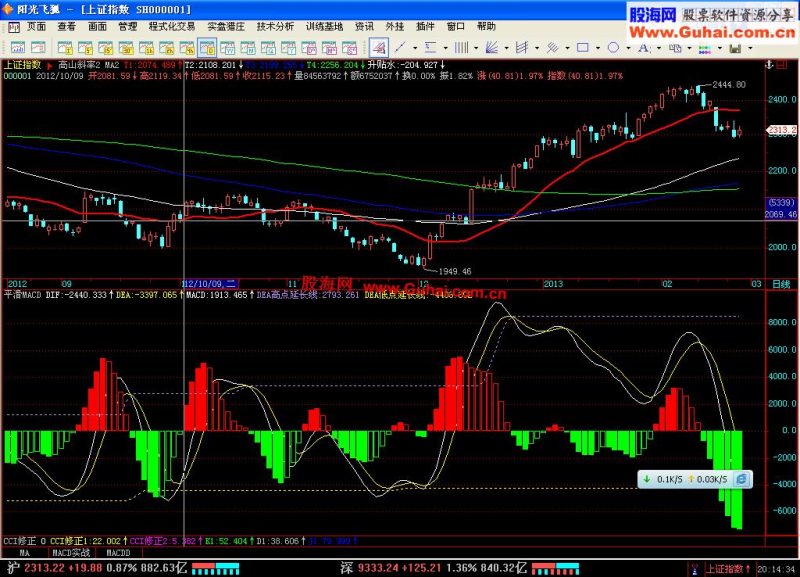Viewport: 800px width, 577px height.
Task: Select the trend line drawing tool
Action: (x=401, y=47)
